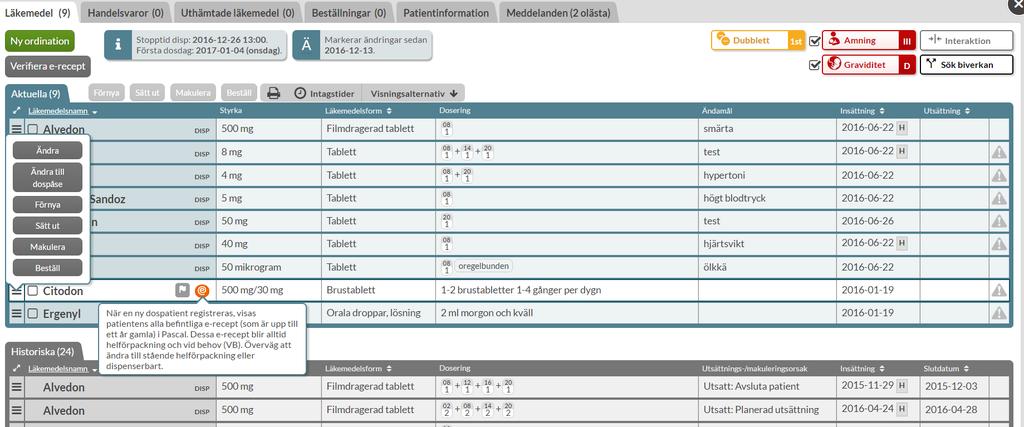Click the Ä icon for marked changes
The image size is (1024, 427).
(x=306, y=44)
